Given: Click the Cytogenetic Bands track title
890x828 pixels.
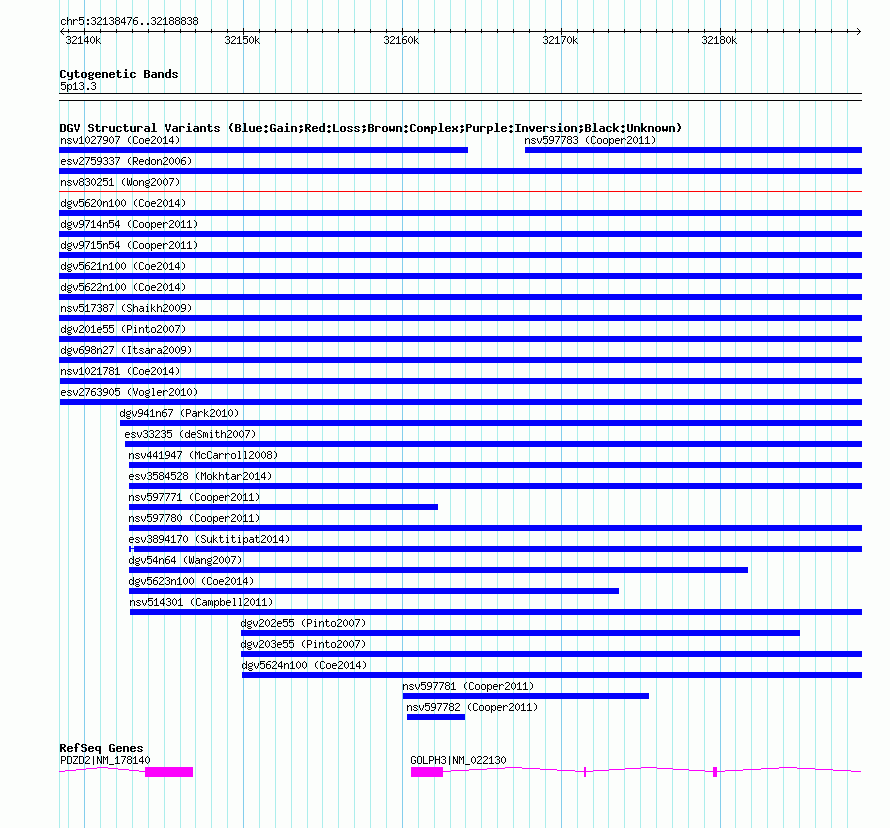Looking at the screenshot, I should tap(119, 74).
